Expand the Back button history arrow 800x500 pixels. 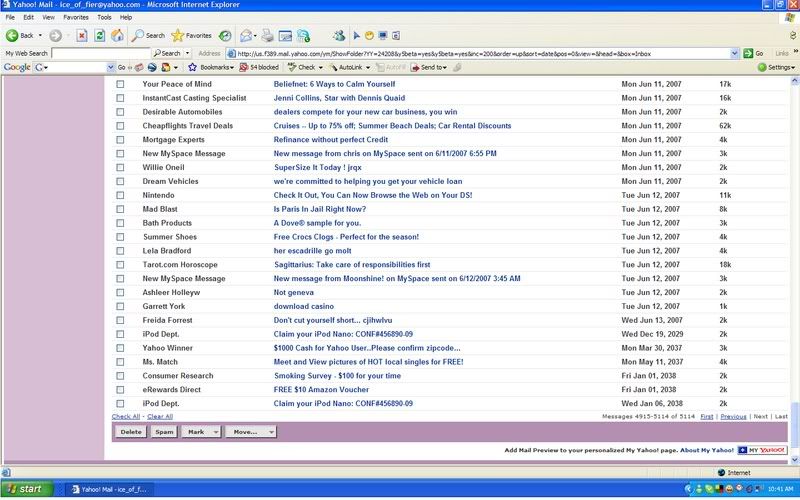pyautogui.click(x=40, y=35)
